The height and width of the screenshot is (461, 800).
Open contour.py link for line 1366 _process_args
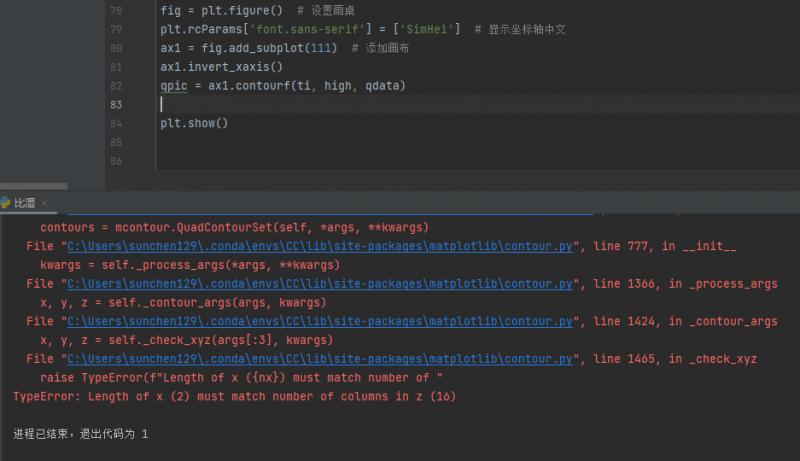click(x=320, y=285)
